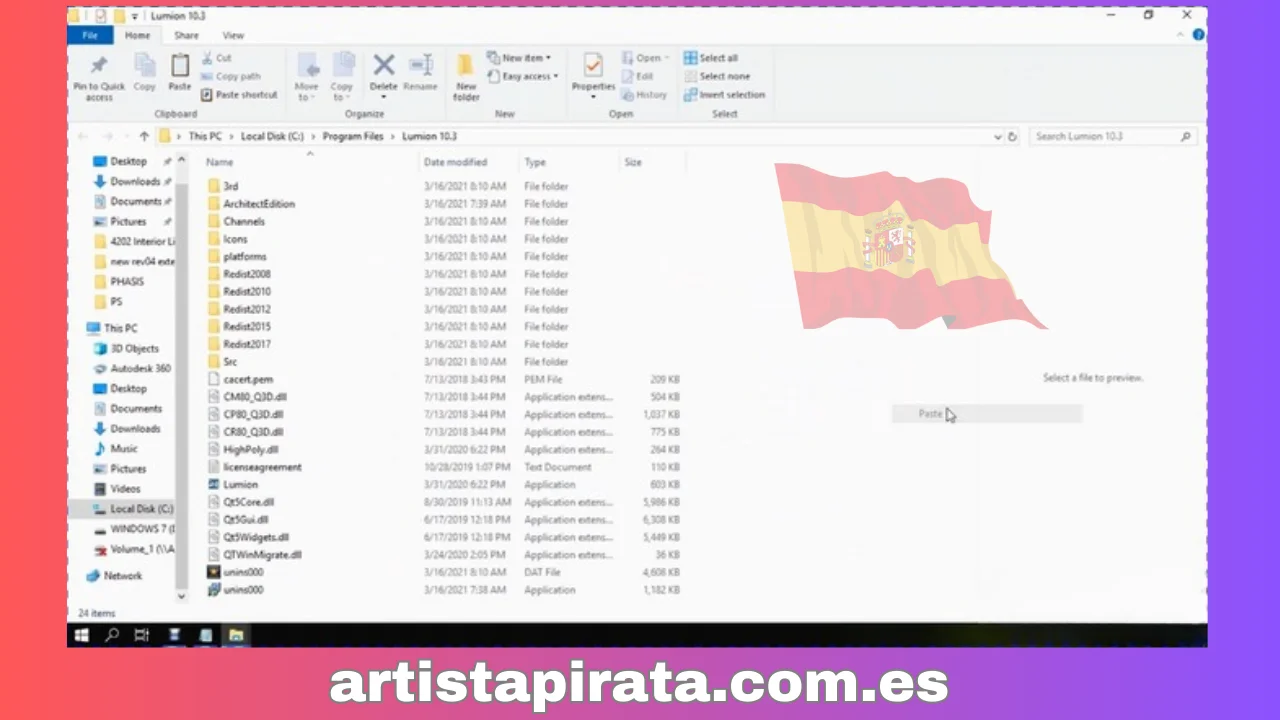Screen dimensions: 1280x720
Task: Click the Refresh button by address bar
Action: pos(1013,136)
